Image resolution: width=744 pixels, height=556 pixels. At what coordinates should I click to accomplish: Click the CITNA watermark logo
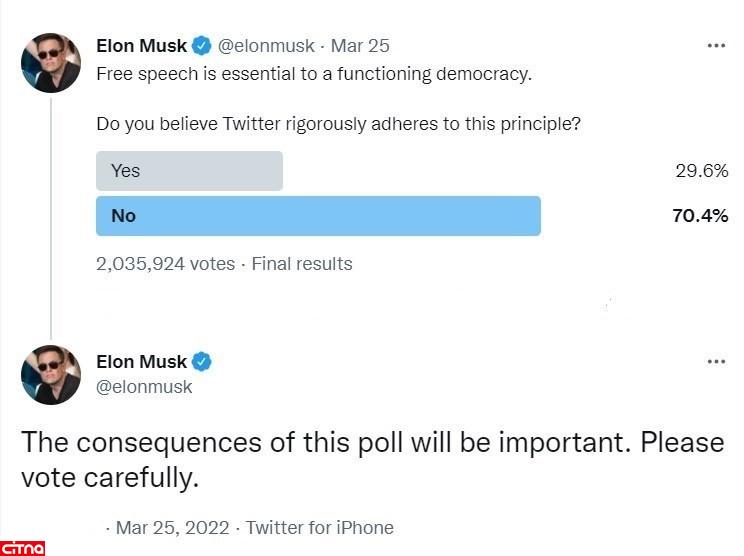[23, 546]
